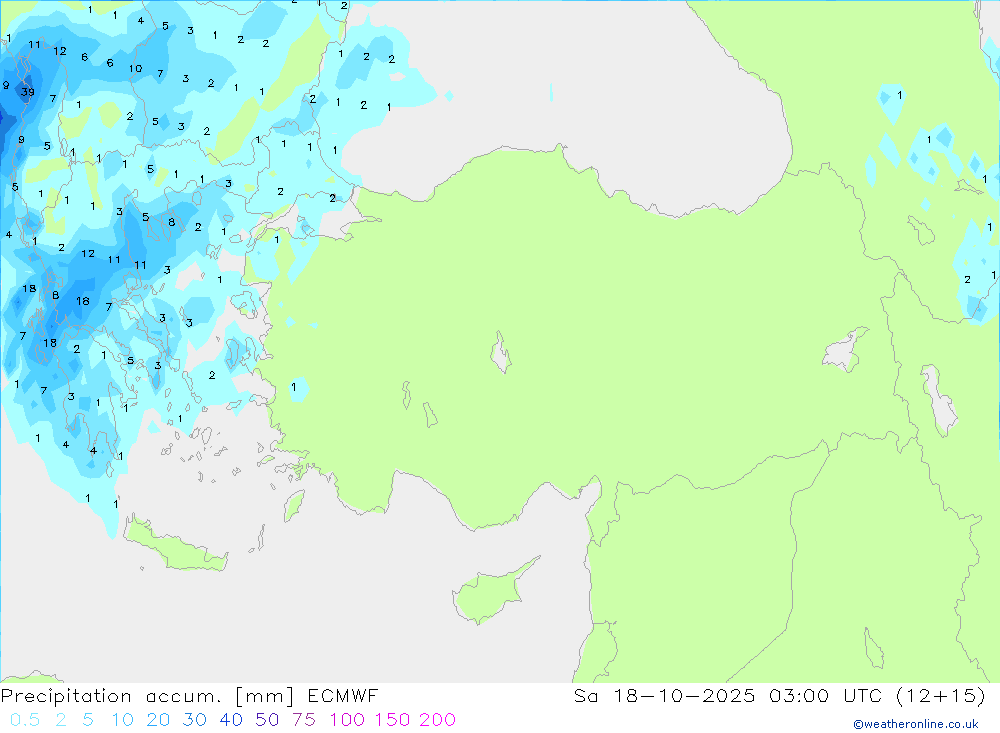This screenshot has width=1000, height=733.
Task: Click the '39' precipitation value on the map
Action: pyautogui.click(x=27, y=92)
